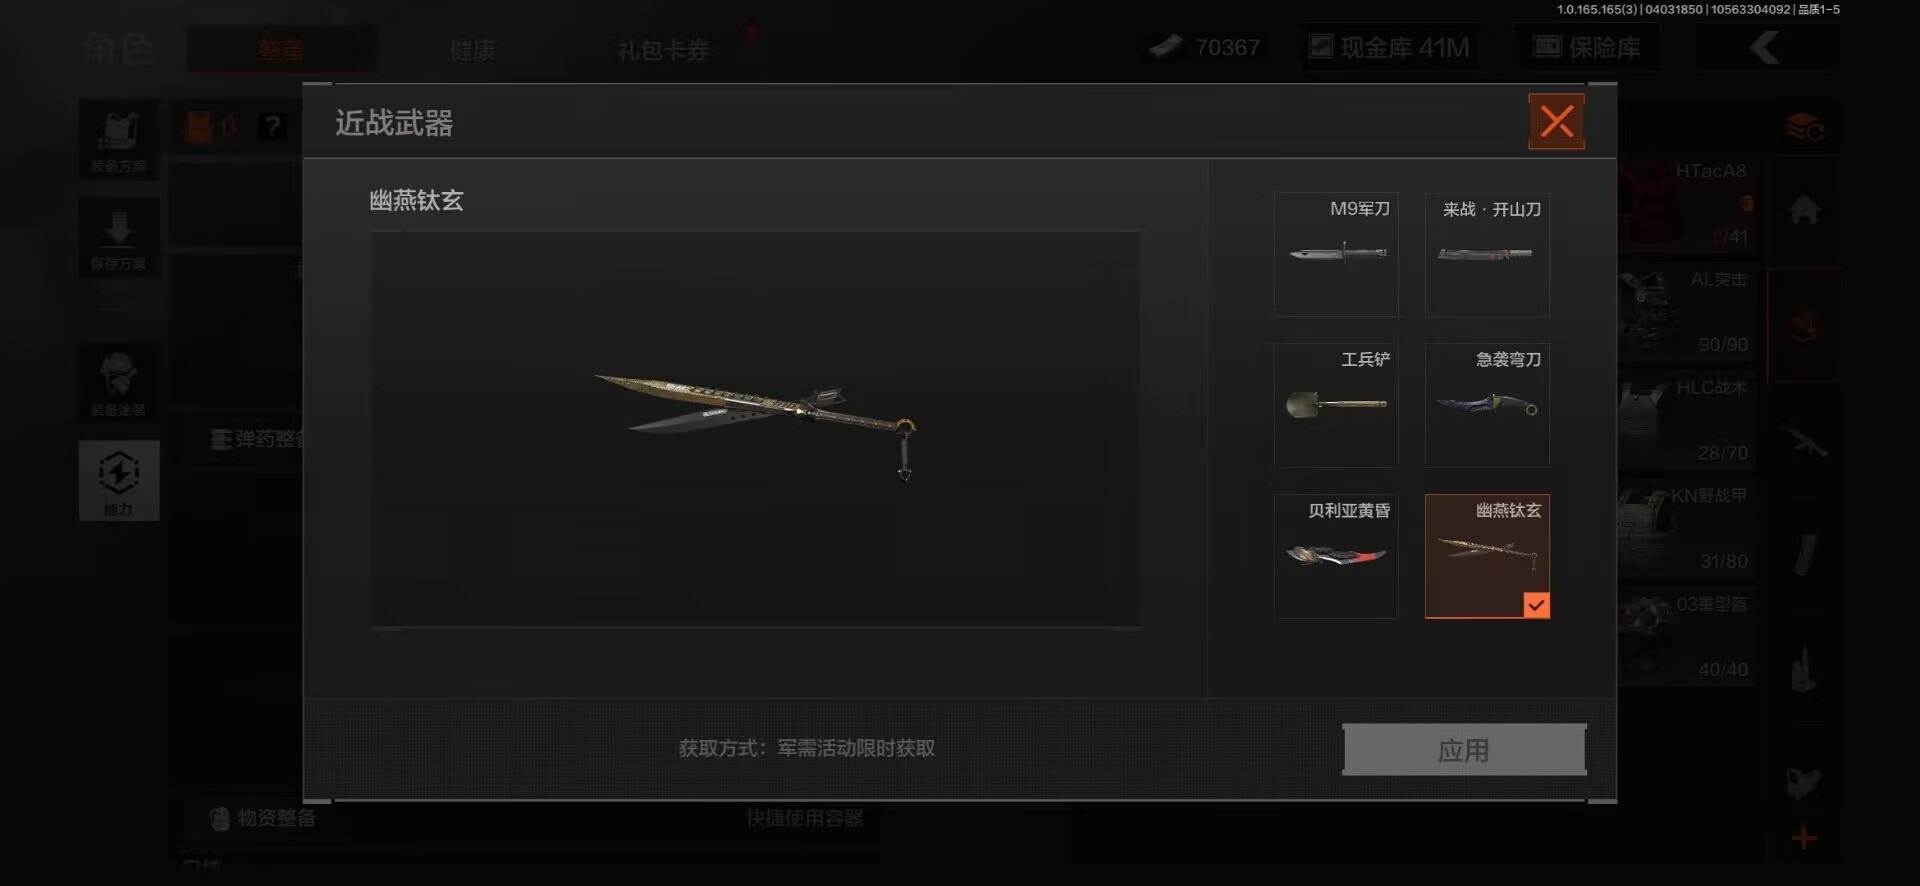The height and width of the screenshot is (886, 1920).
Task: Open the 装备涂装 helmet icon
Action: [x=119, y=382]
